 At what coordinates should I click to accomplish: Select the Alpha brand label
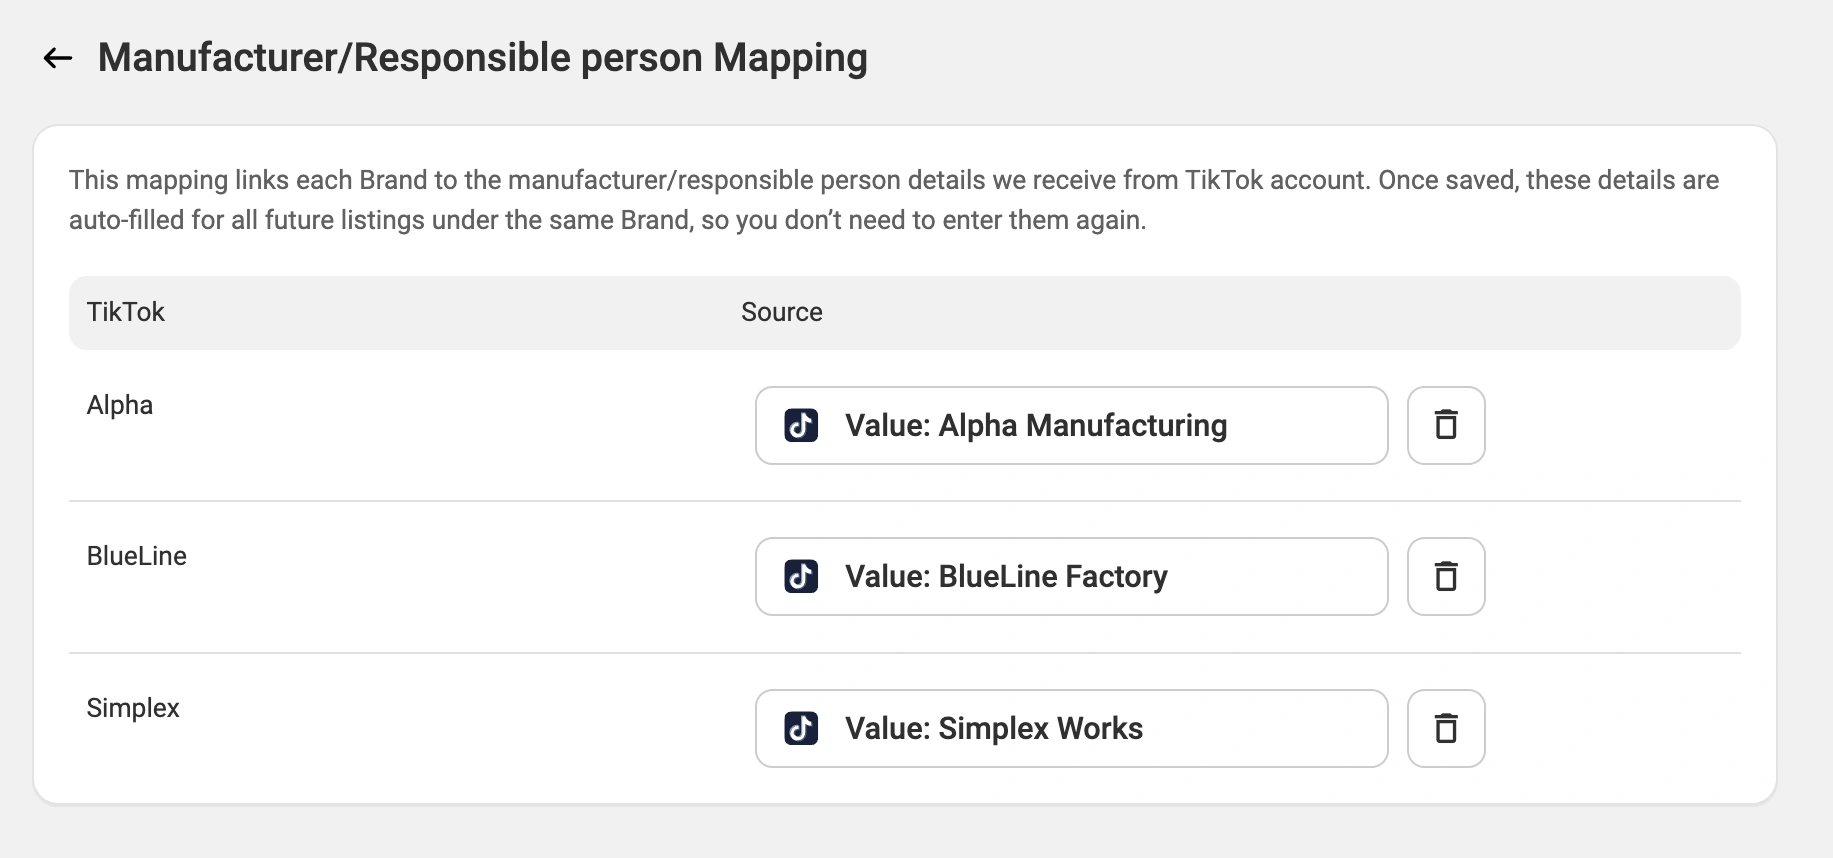click(x=120, y=406)
